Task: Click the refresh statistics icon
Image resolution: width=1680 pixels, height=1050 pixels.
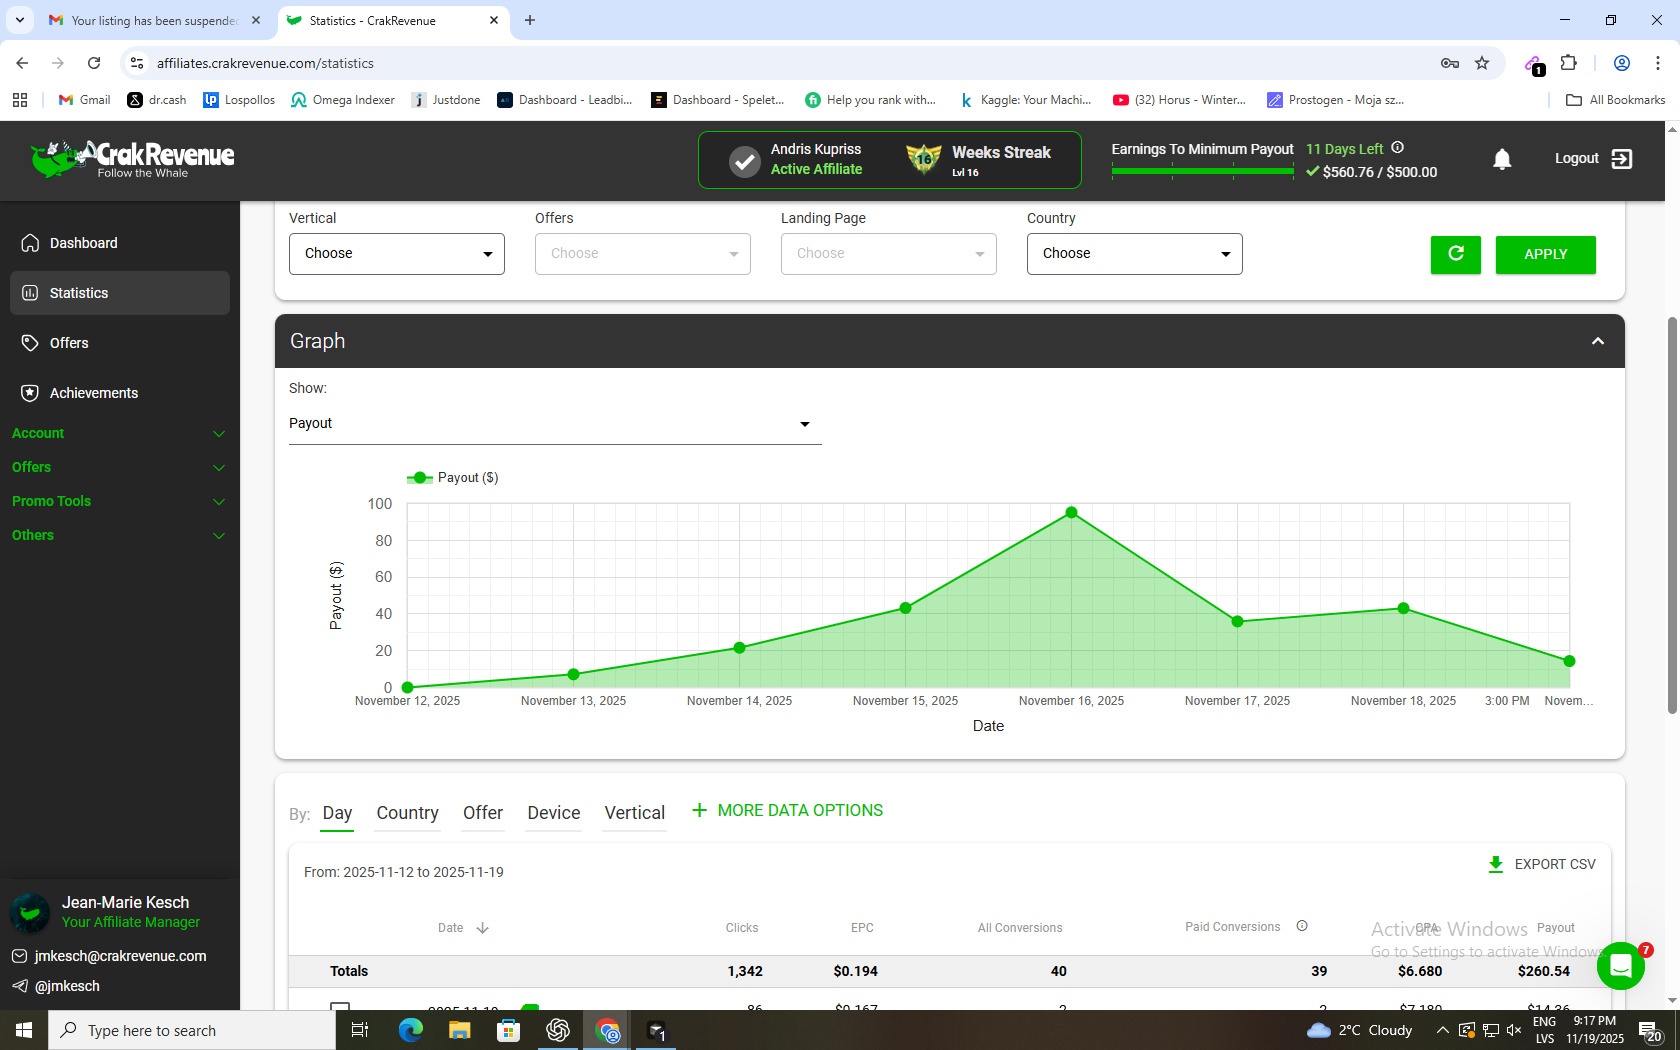Action: (x=1455, y=254)
